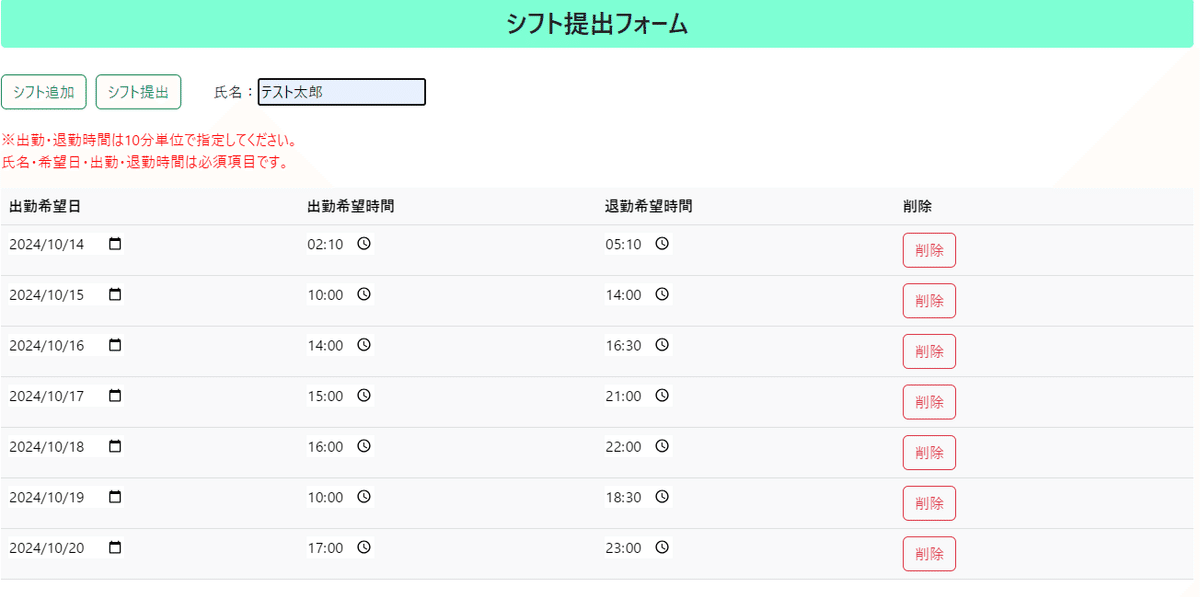The width and height of the screenshot is (1200, 597).
Task: Open time picker for 23:00 end time
Action: pyautogui.click(x=662, y=547)
